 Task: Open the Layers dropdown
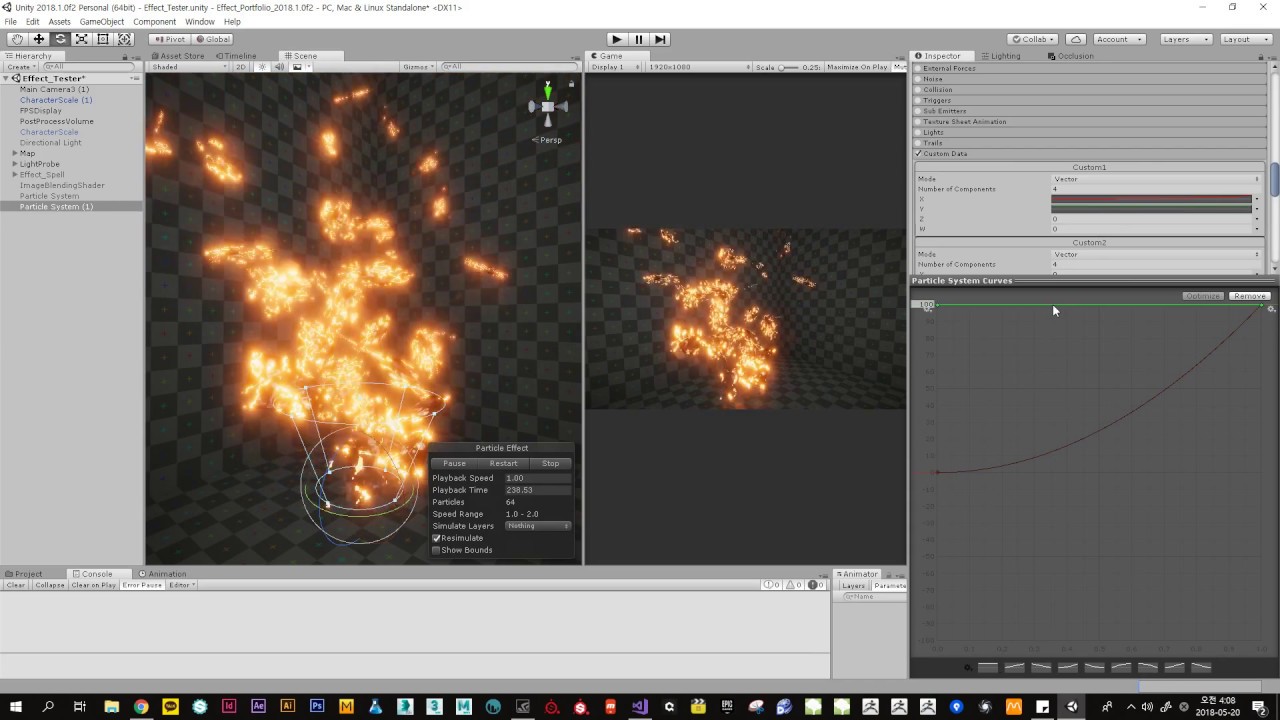click(x=1186, y=39)
